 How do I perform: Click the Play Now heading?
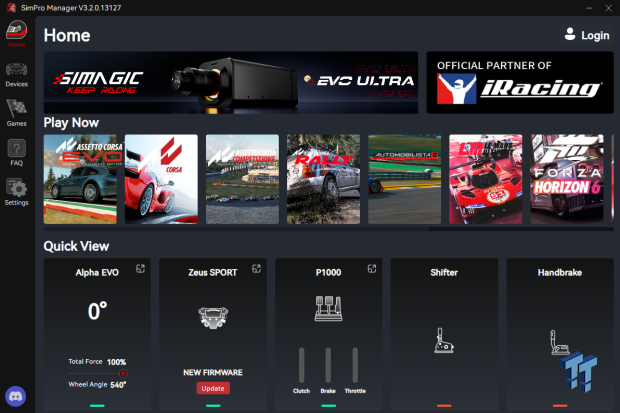71,123
